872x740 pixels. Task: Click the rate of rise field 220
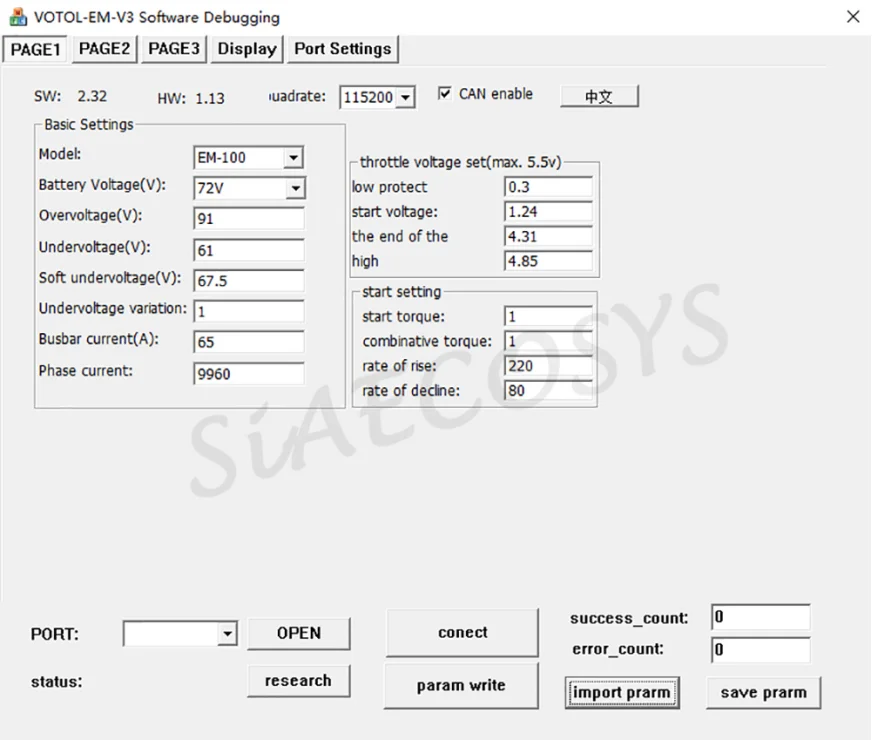point(548,366)
